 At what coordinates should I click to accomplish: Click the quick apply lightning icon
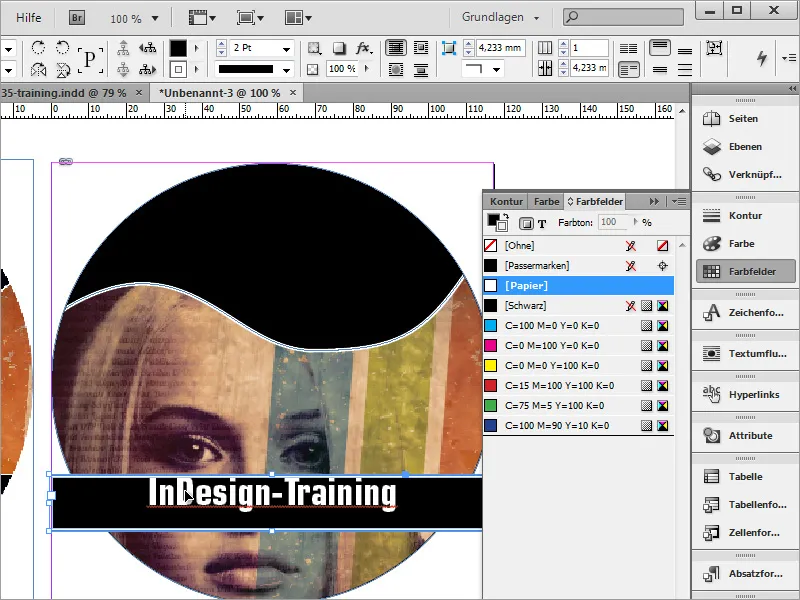click(762, 58)
